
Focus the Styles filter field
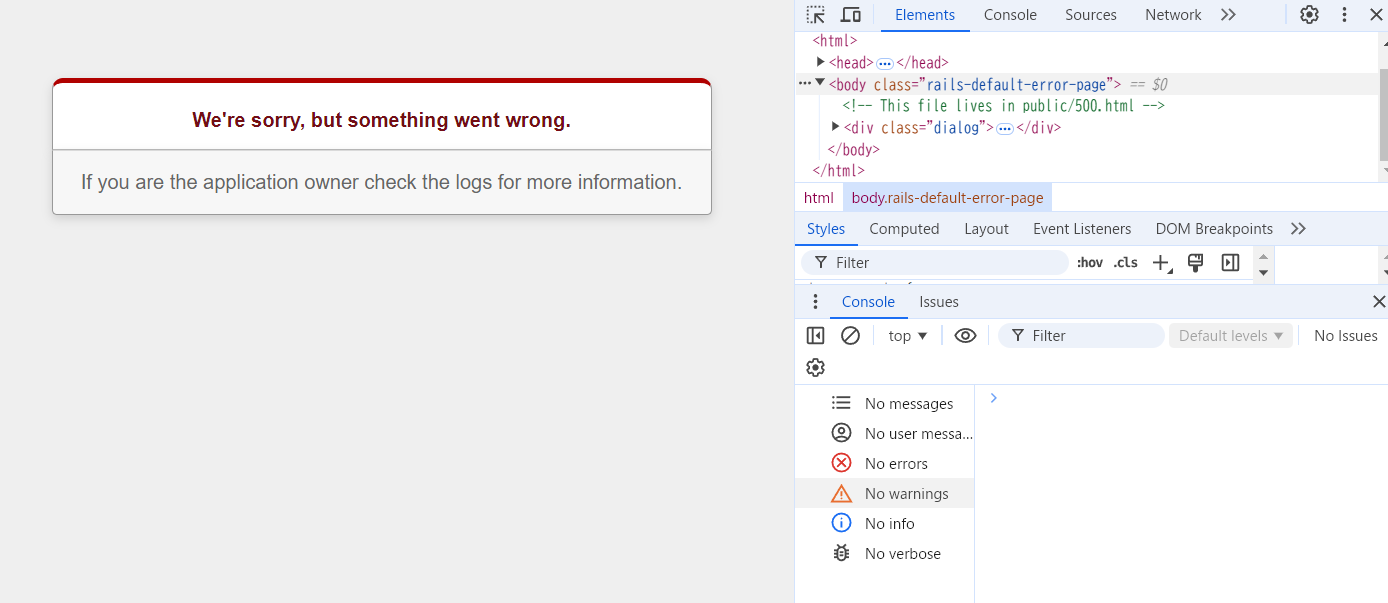coord(935,262)
